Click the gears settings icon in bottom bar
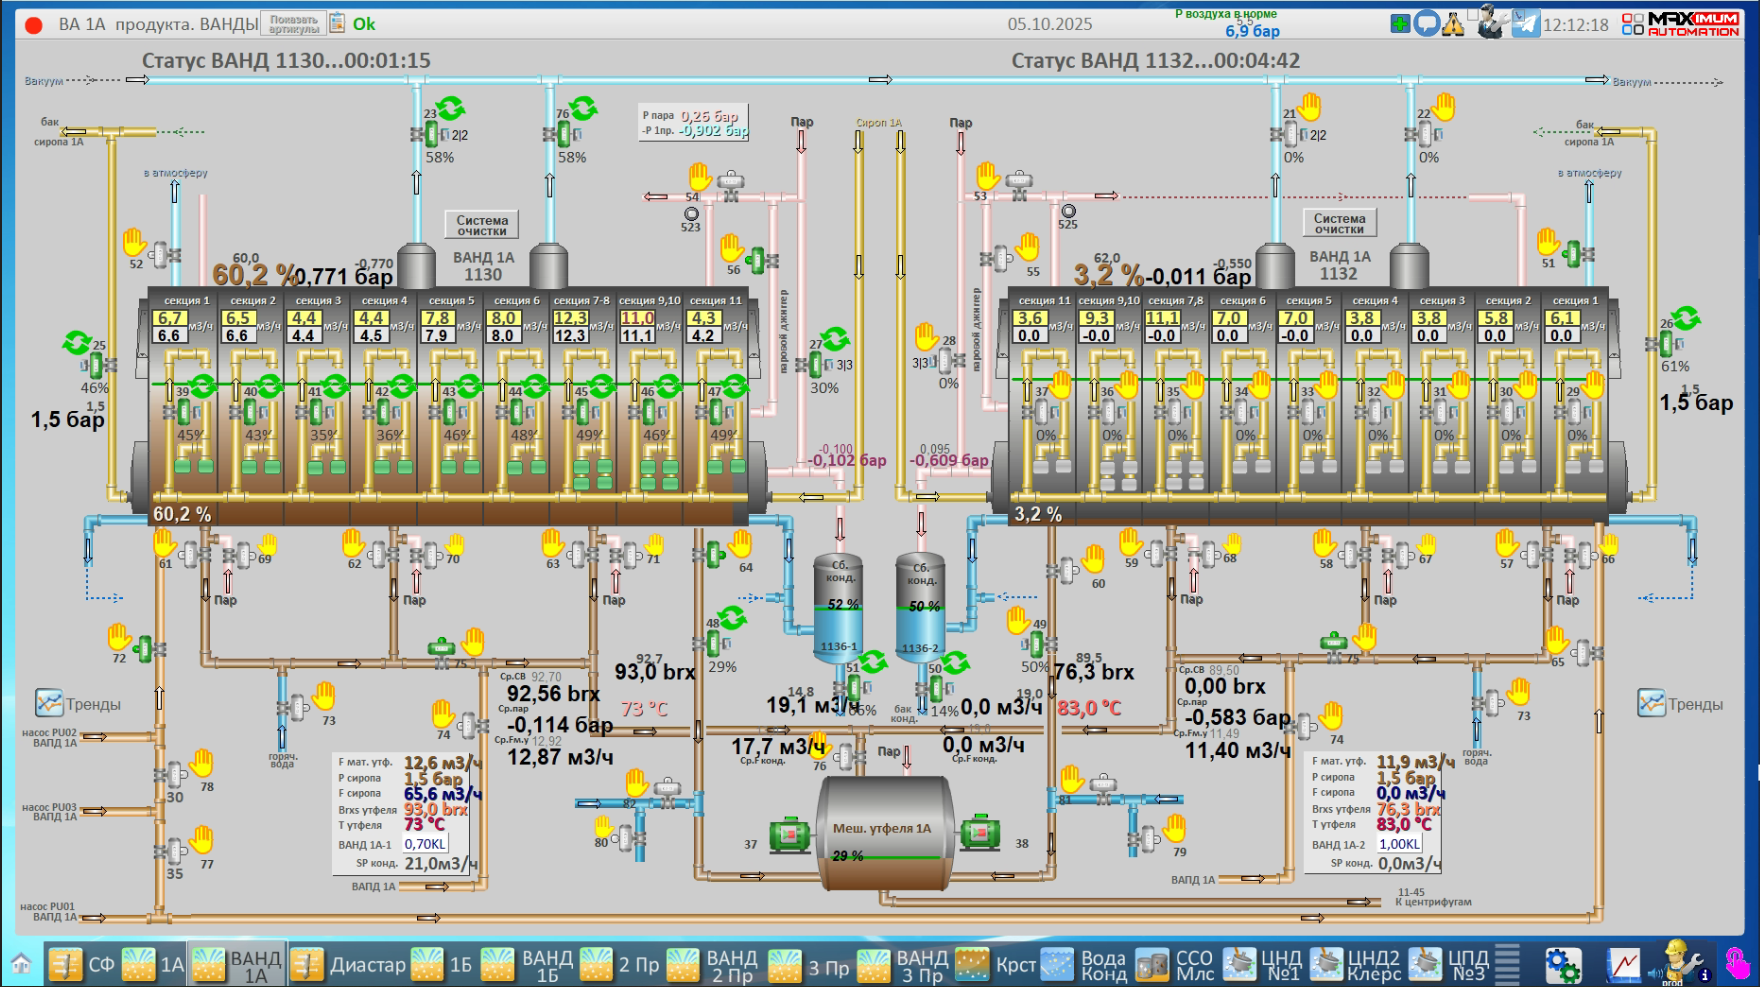 (1562, 965)
